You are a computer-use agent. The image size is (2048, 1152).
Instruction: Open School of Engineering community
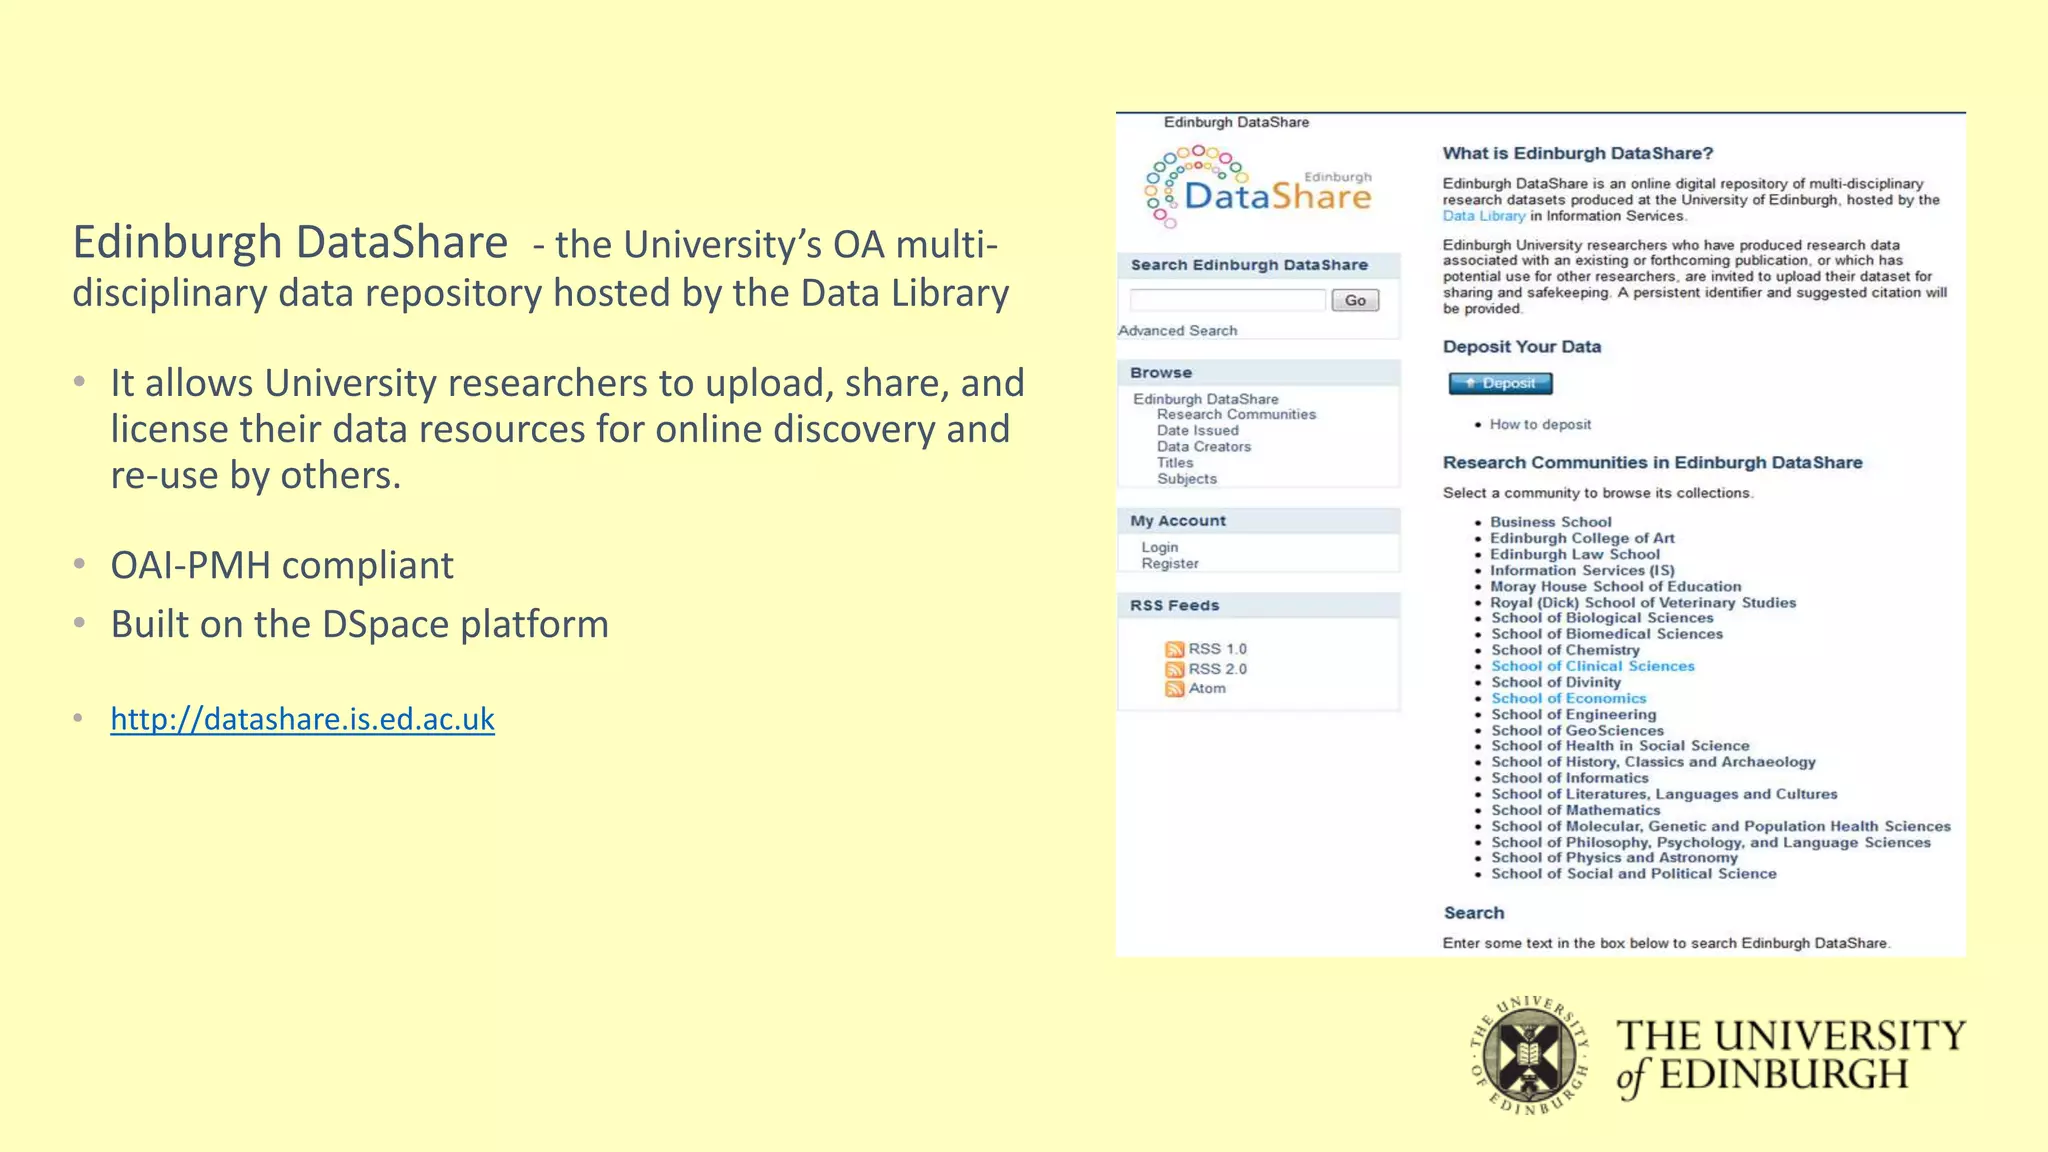coord(1573,714)
